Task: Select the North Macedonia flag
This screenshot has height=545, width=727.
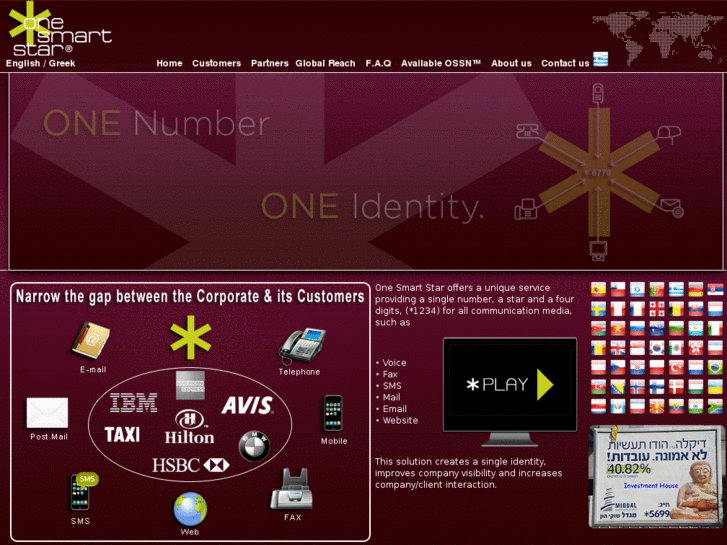Action: 657,406
